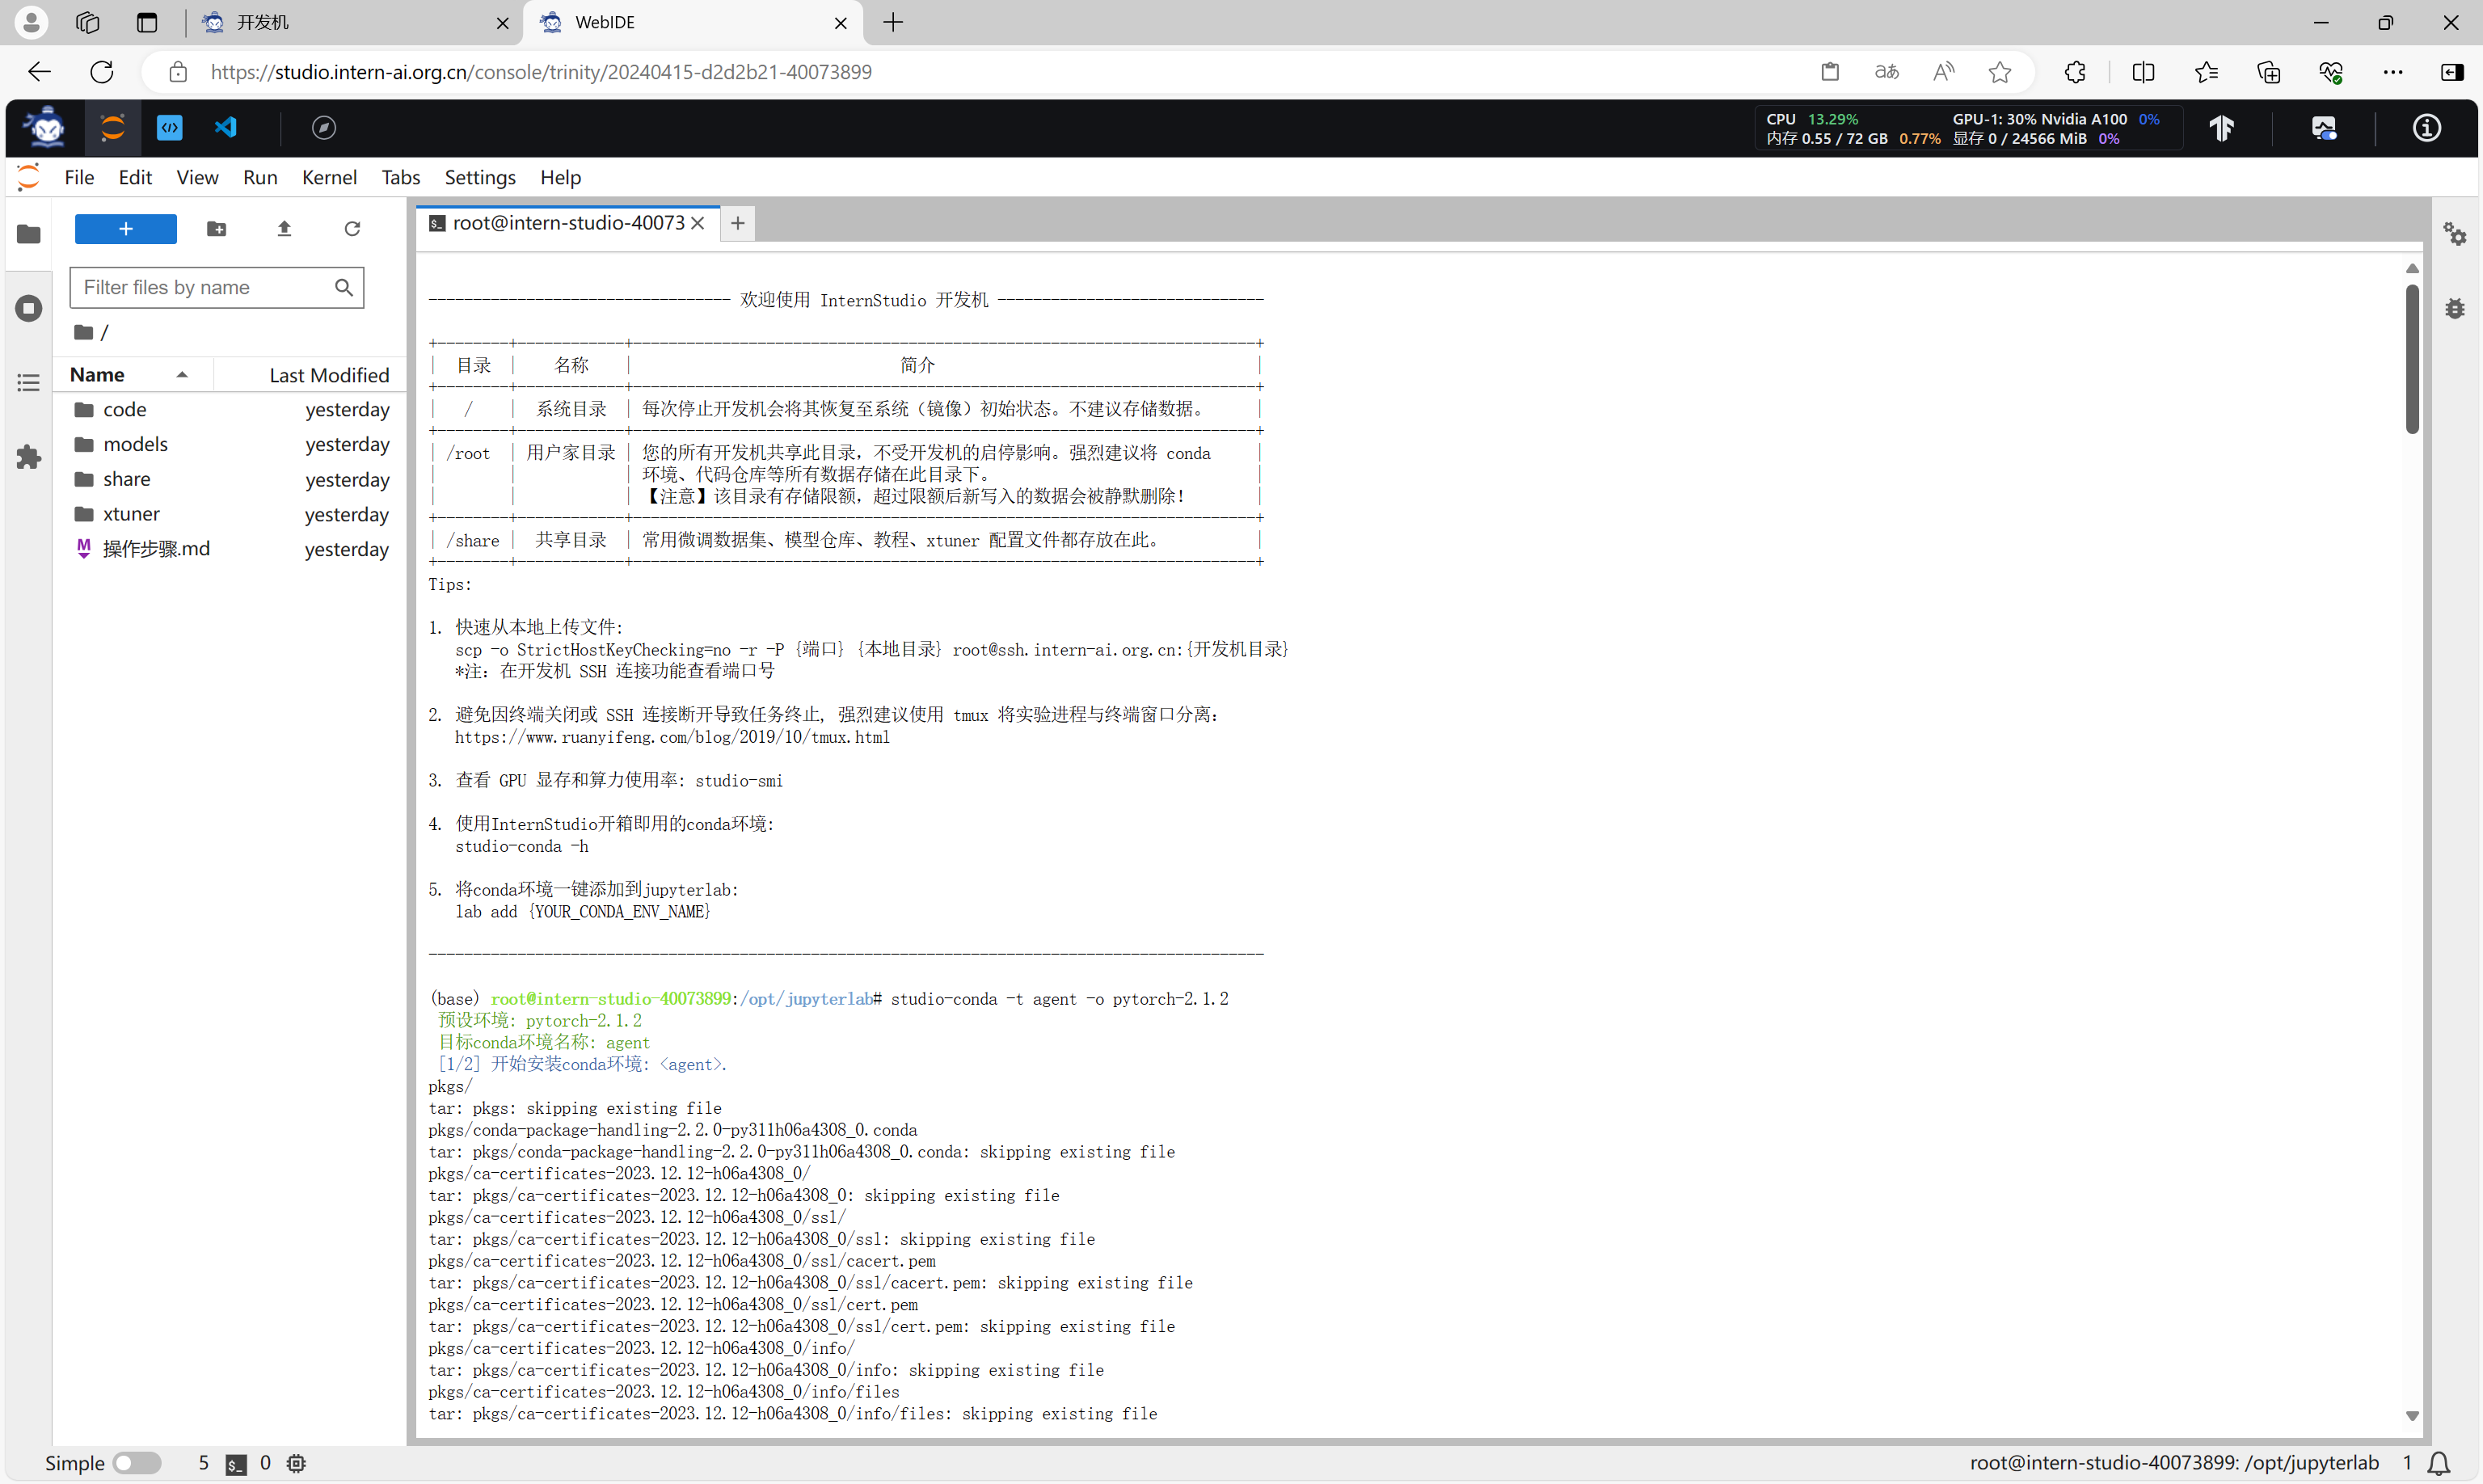The image size is (2483, 1484).
Task: Click the upload files icon in sidebar
Action: pyautogui.click(x=285, y=226)
